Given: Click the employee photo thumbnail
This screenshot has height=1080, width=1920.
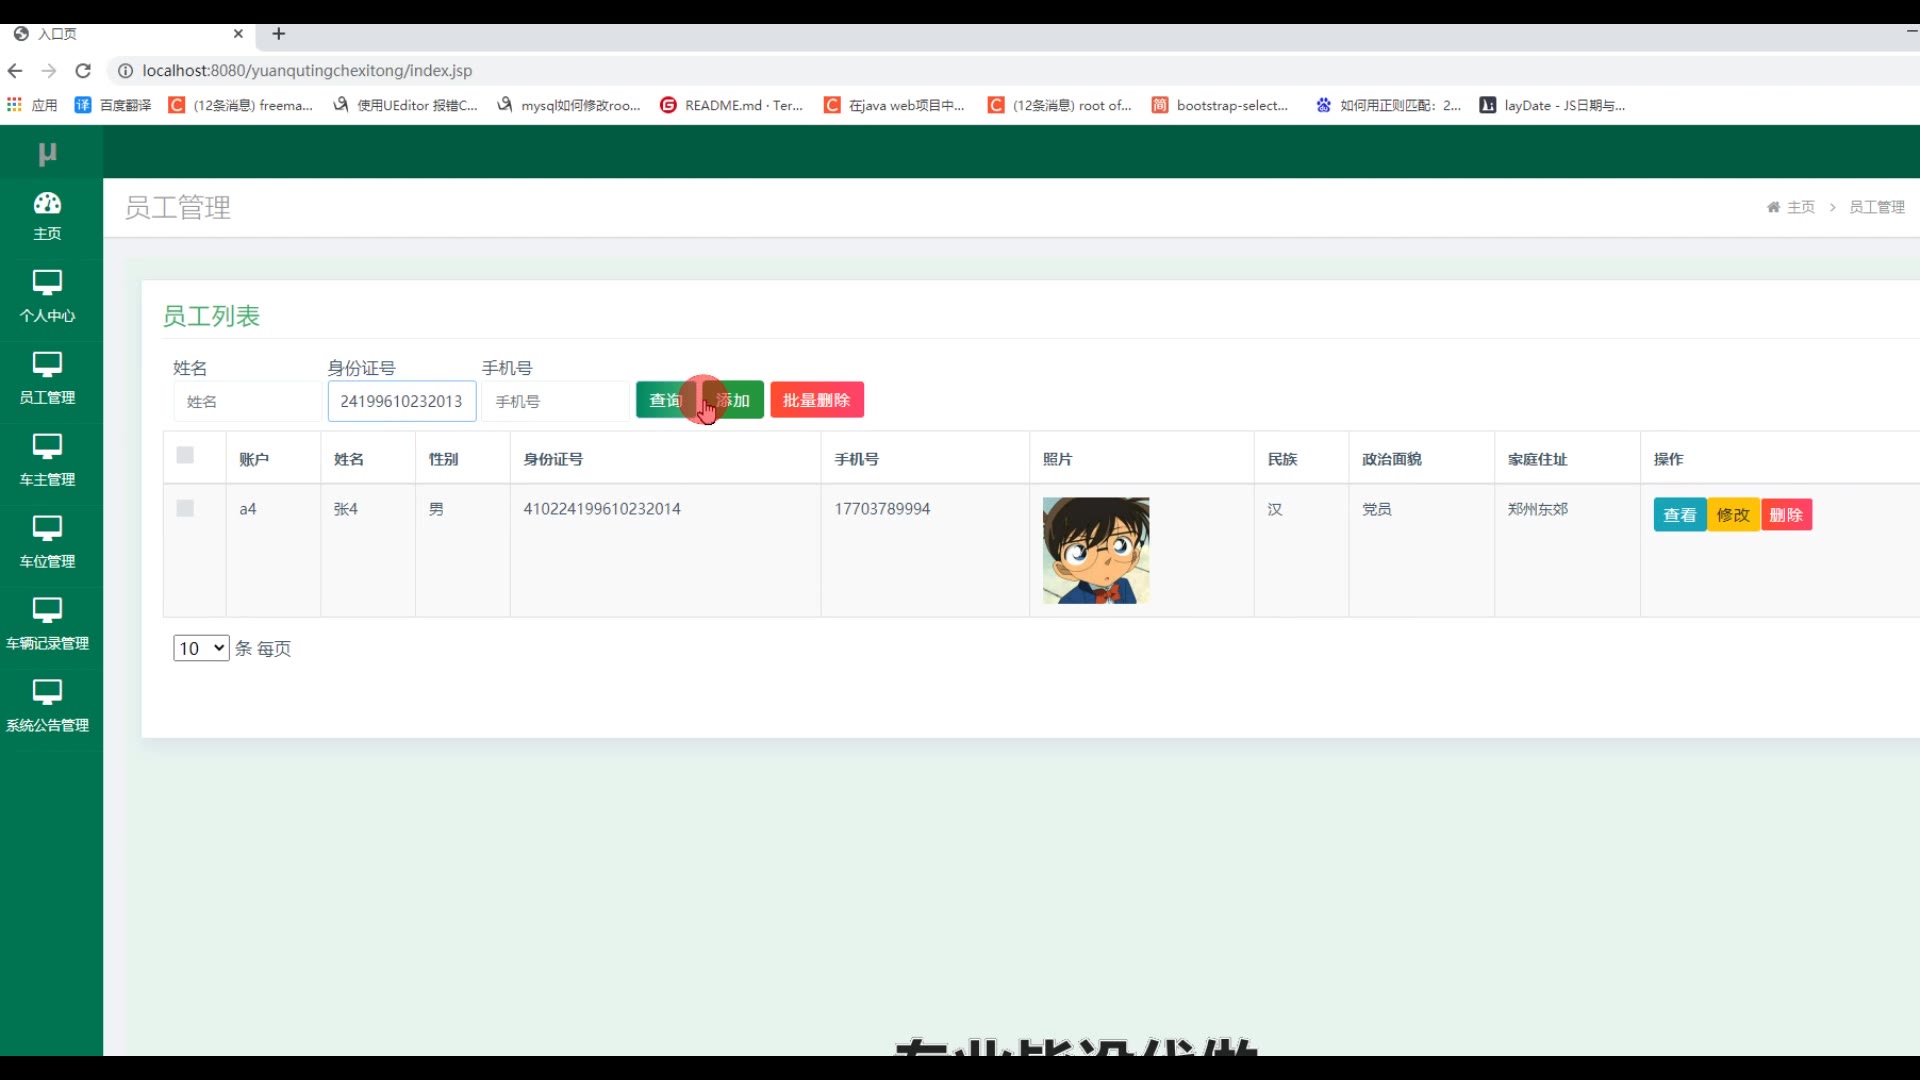Looking at the screenshot, I should click(x=1096, y=551).
